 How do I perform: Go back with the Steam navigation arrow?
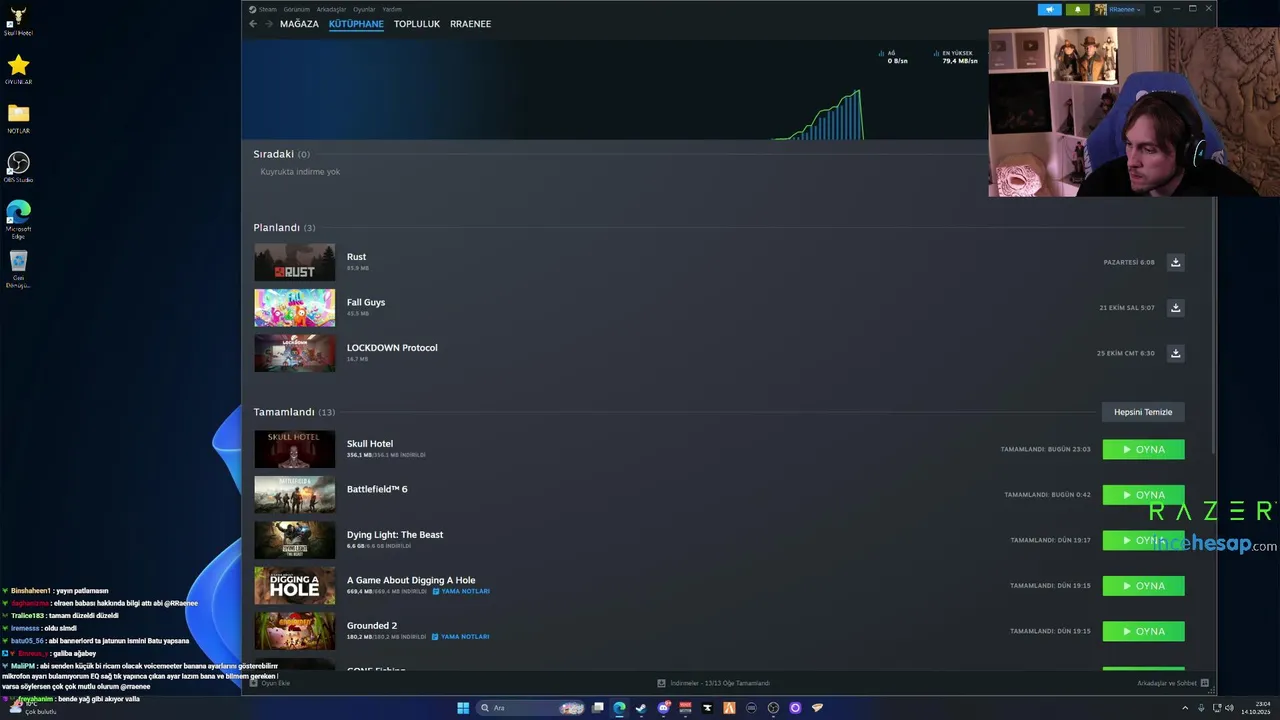click(x=253, y=24)
